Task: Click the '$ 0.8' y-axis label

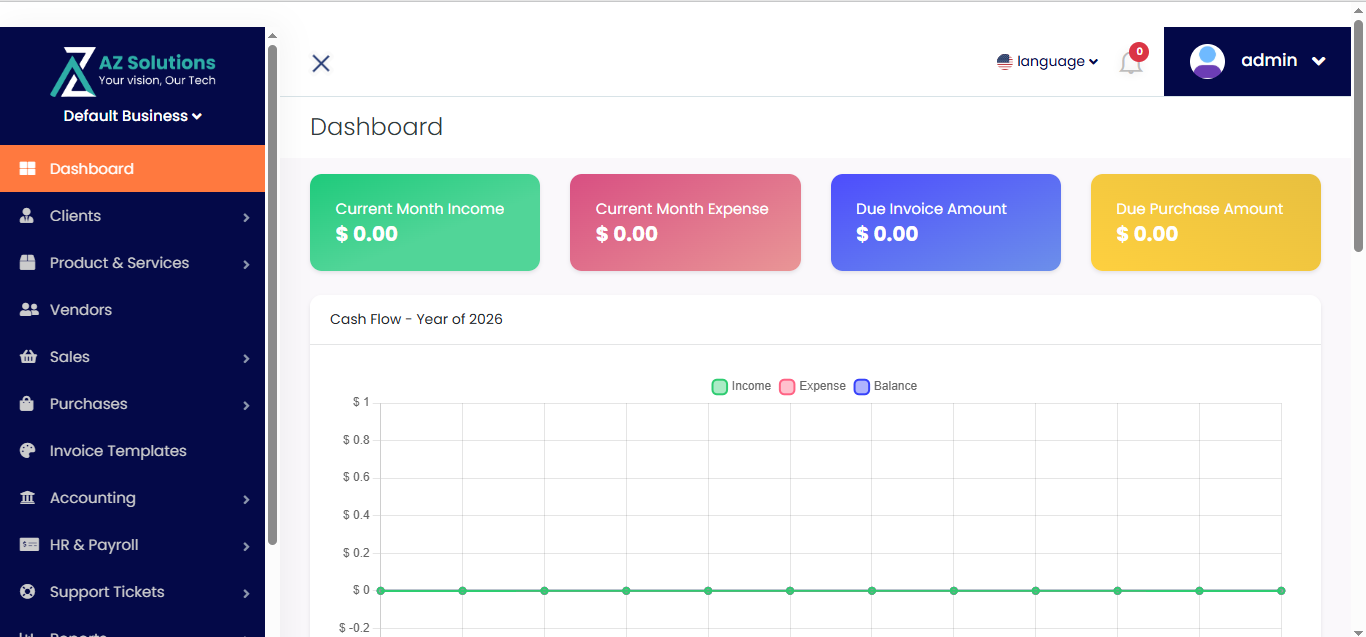Action: pyautogui.click(x=356, y=440)
